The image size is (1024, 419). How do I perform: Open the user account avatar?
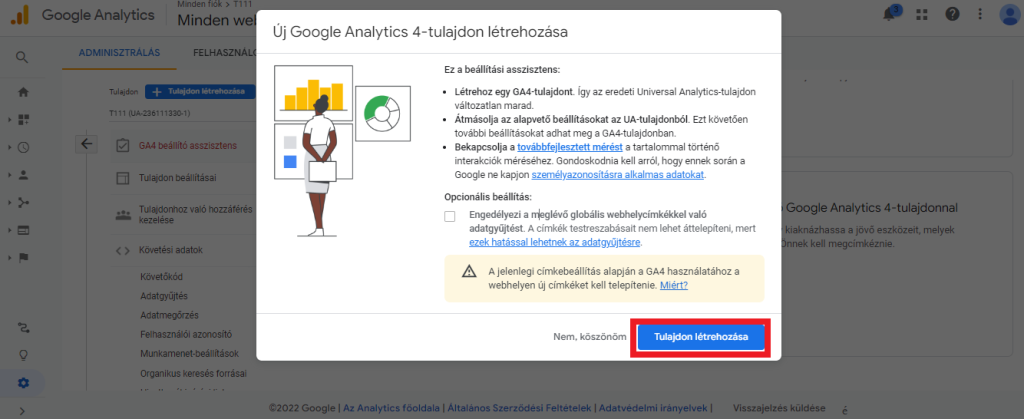click(1011, 14)
